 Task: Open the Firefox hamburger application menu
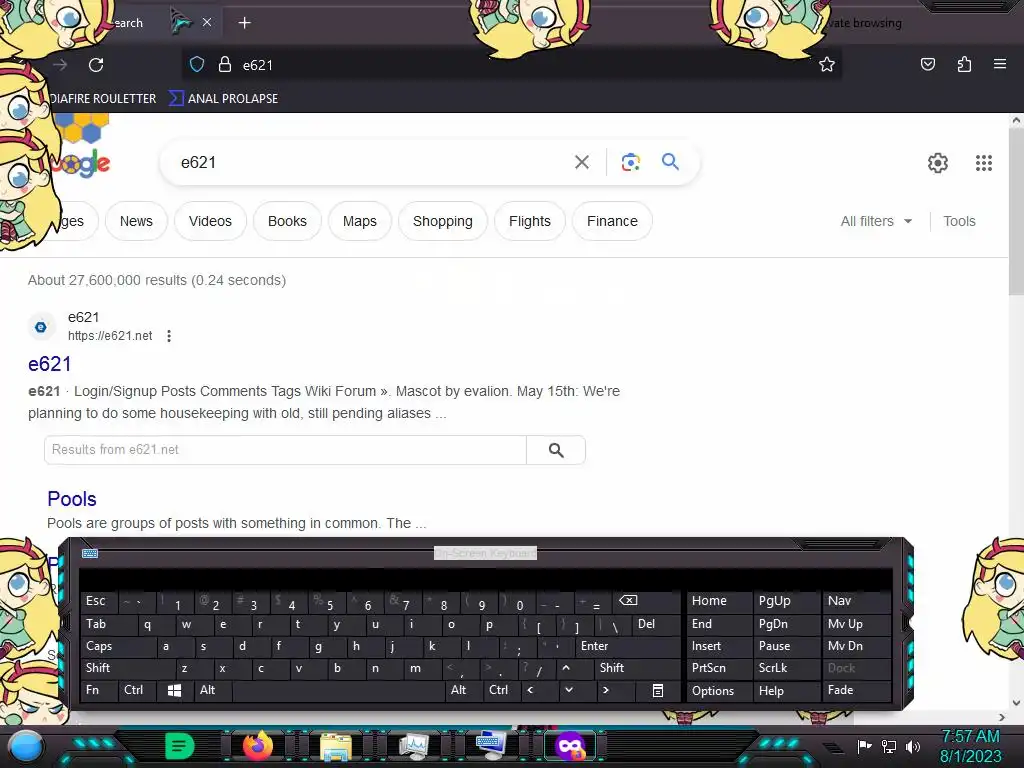click(x=1000, y=64)
